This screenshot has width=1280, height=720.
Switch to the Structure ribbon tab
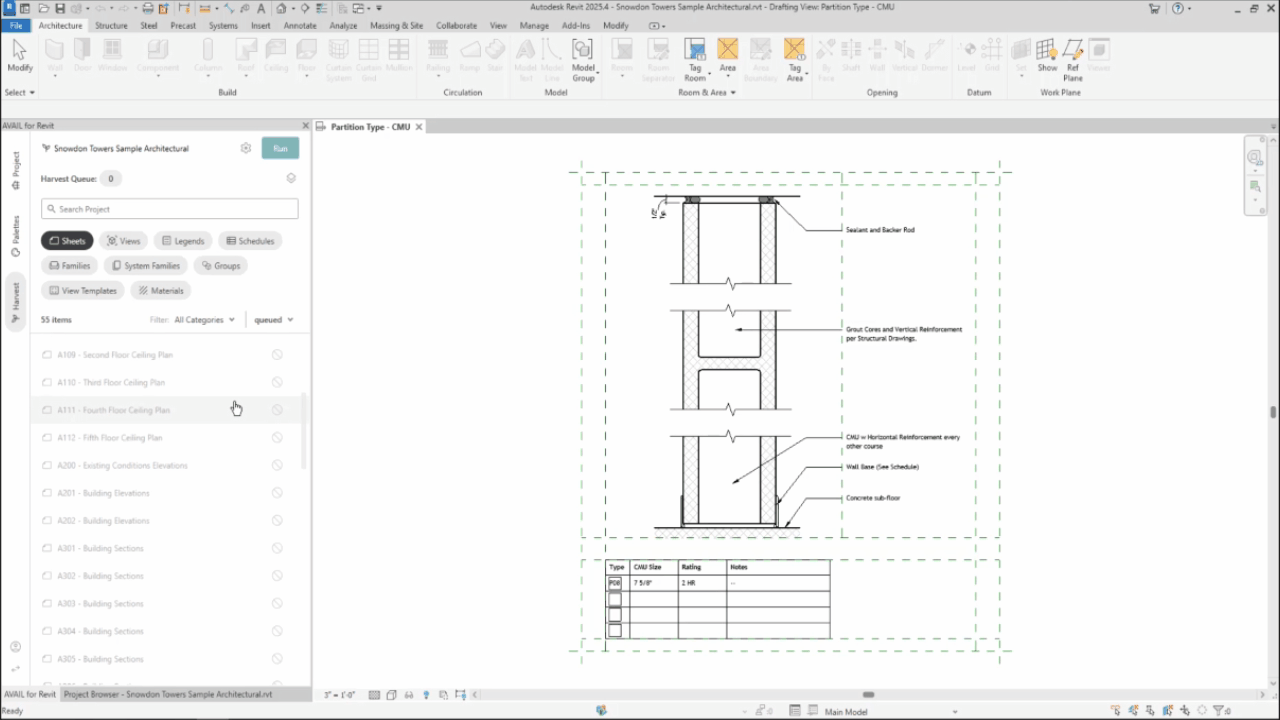coord(111,25)
